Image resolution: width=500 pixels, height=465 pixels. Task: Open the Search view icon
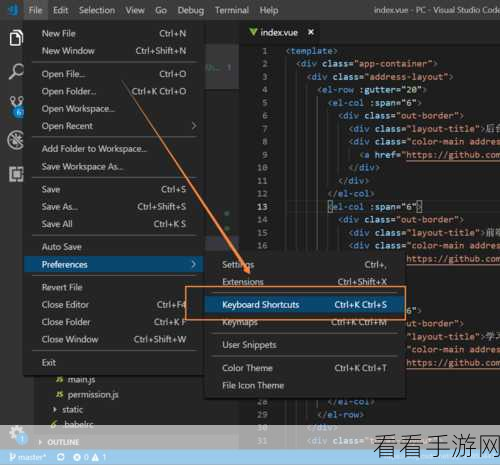click(16, 71)
